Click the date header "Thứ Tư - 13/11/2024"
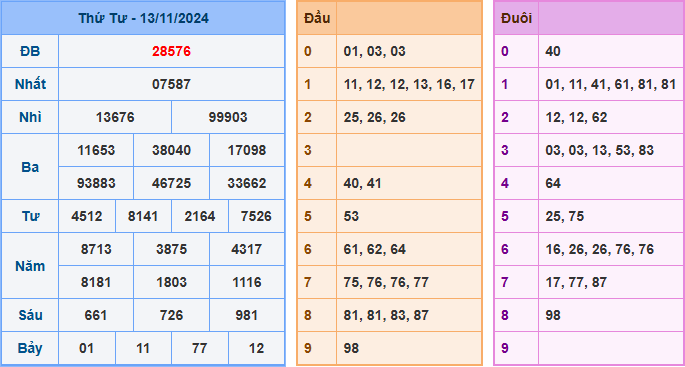The width and height of the screenshot is (685, 367). point(143,18)
